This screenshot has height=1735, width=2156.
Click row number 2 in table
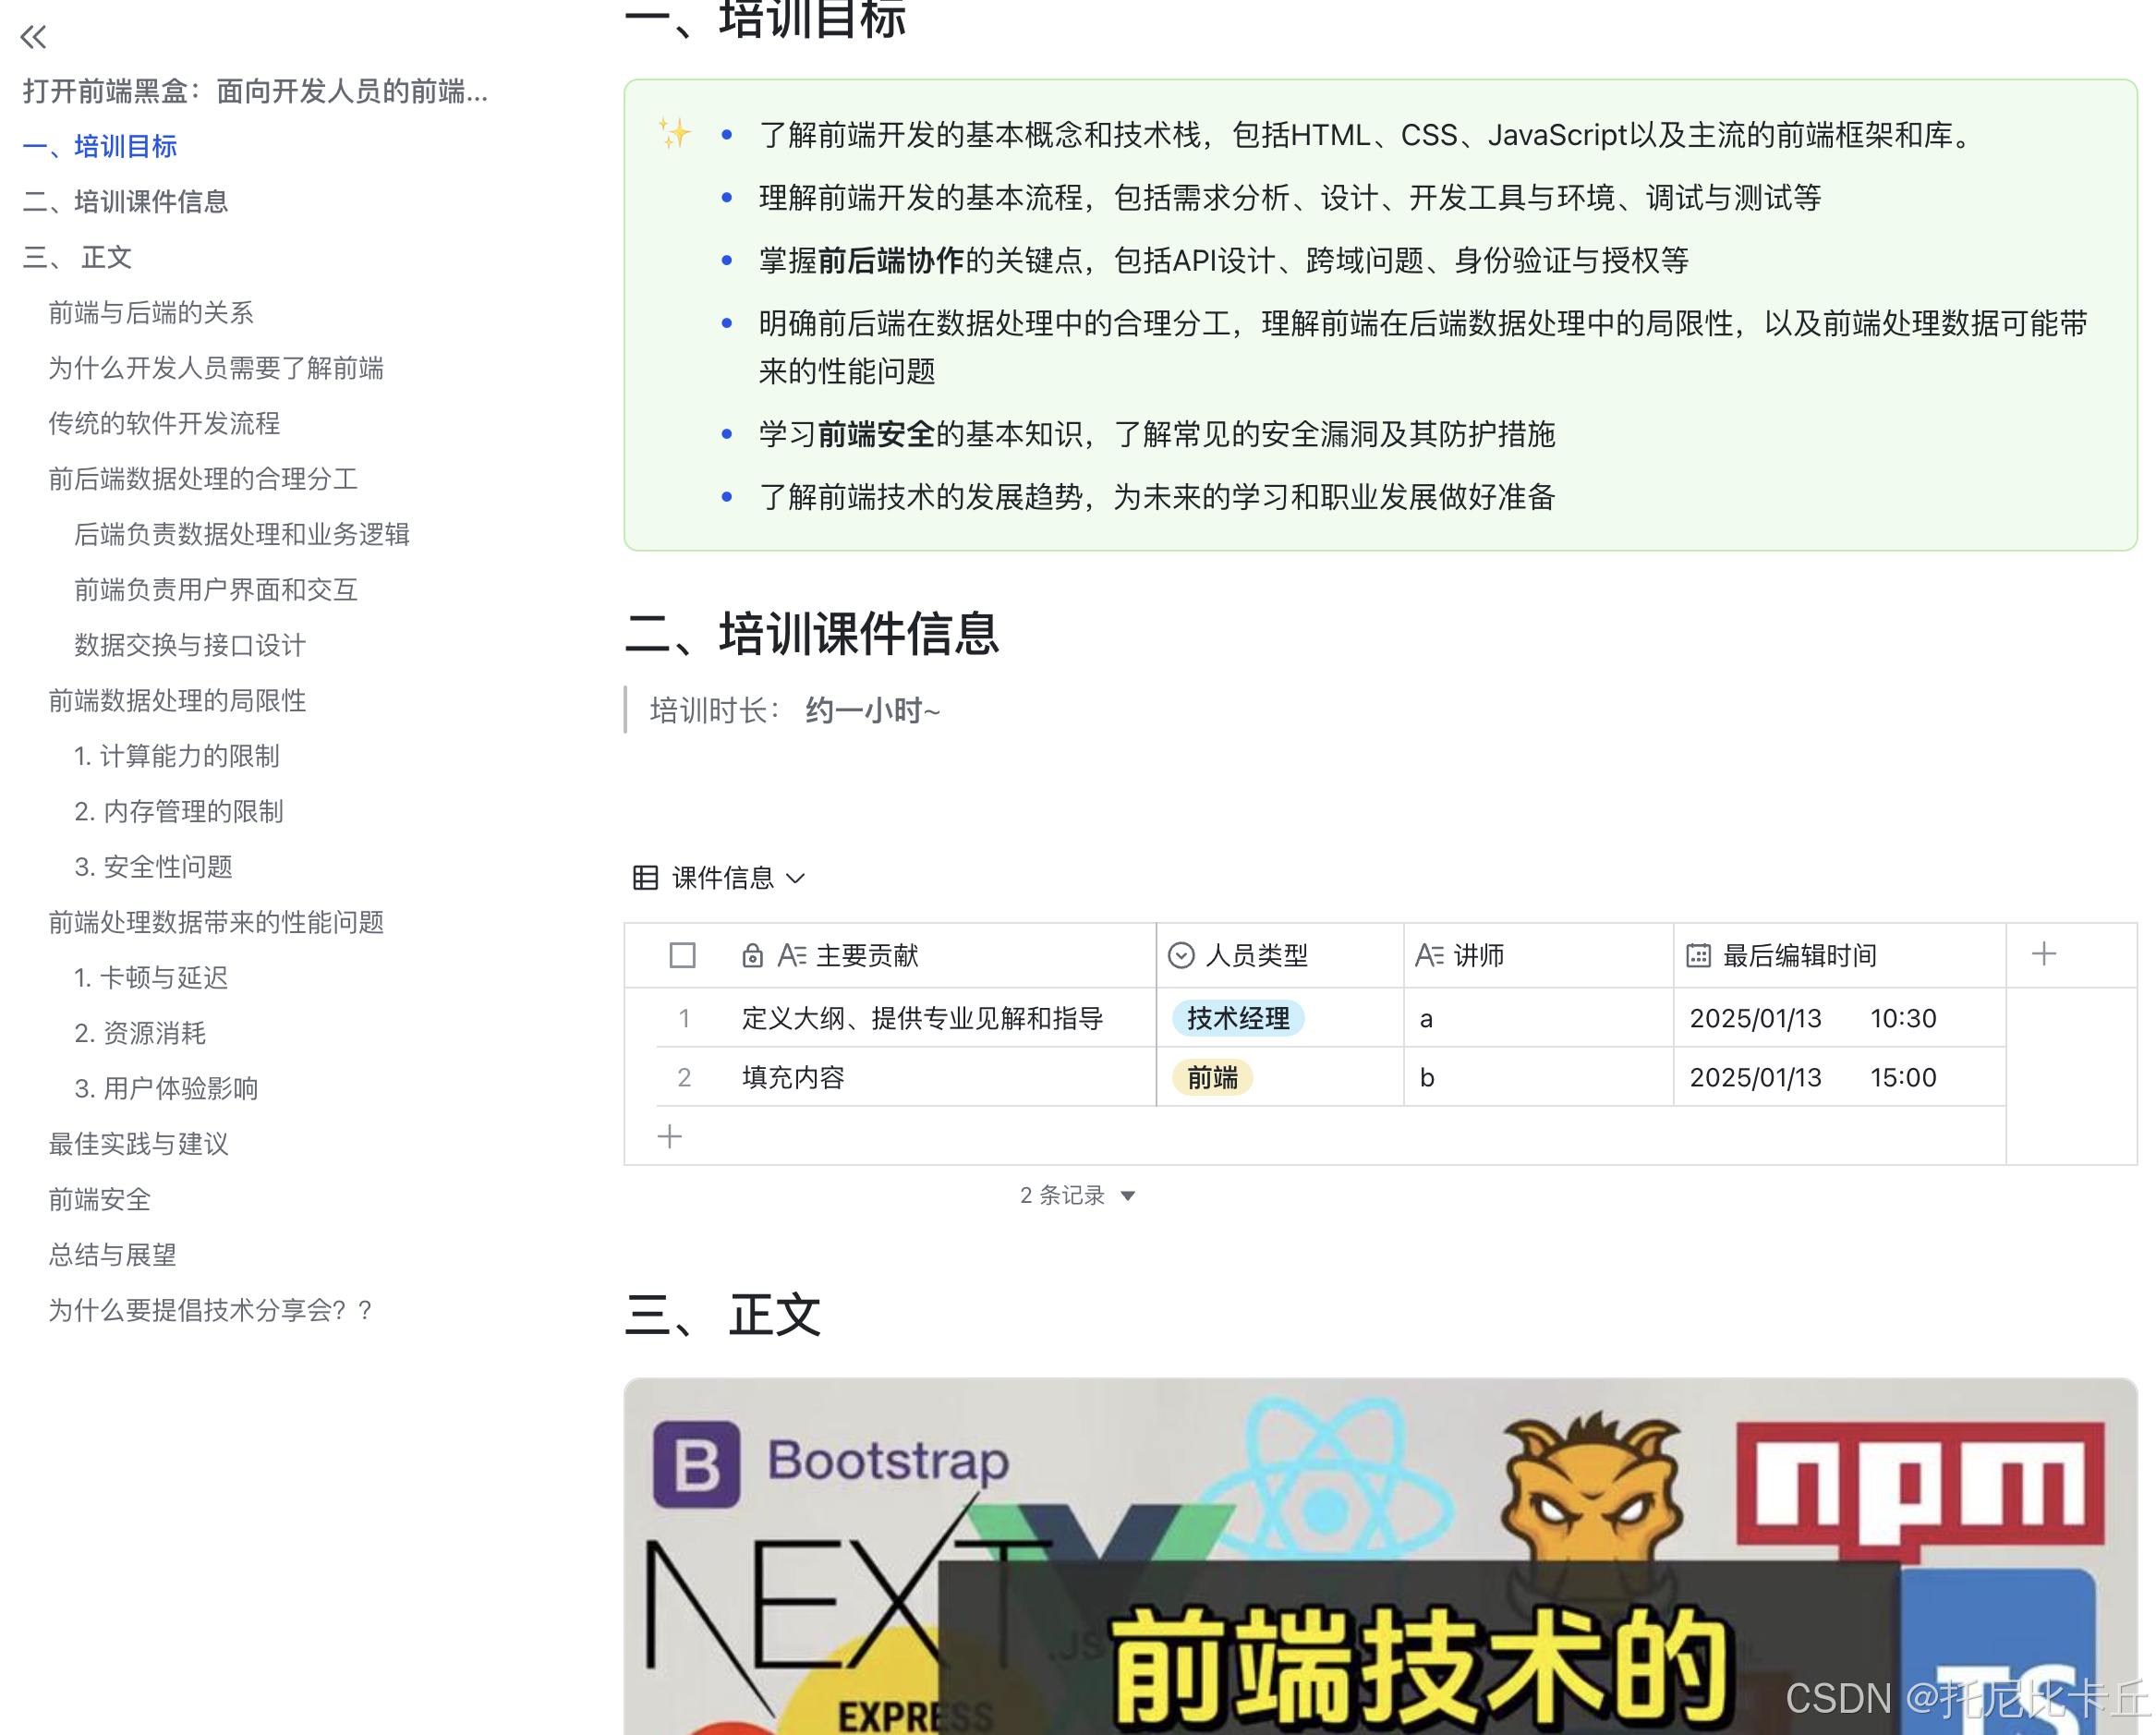tap(684, 1077)
